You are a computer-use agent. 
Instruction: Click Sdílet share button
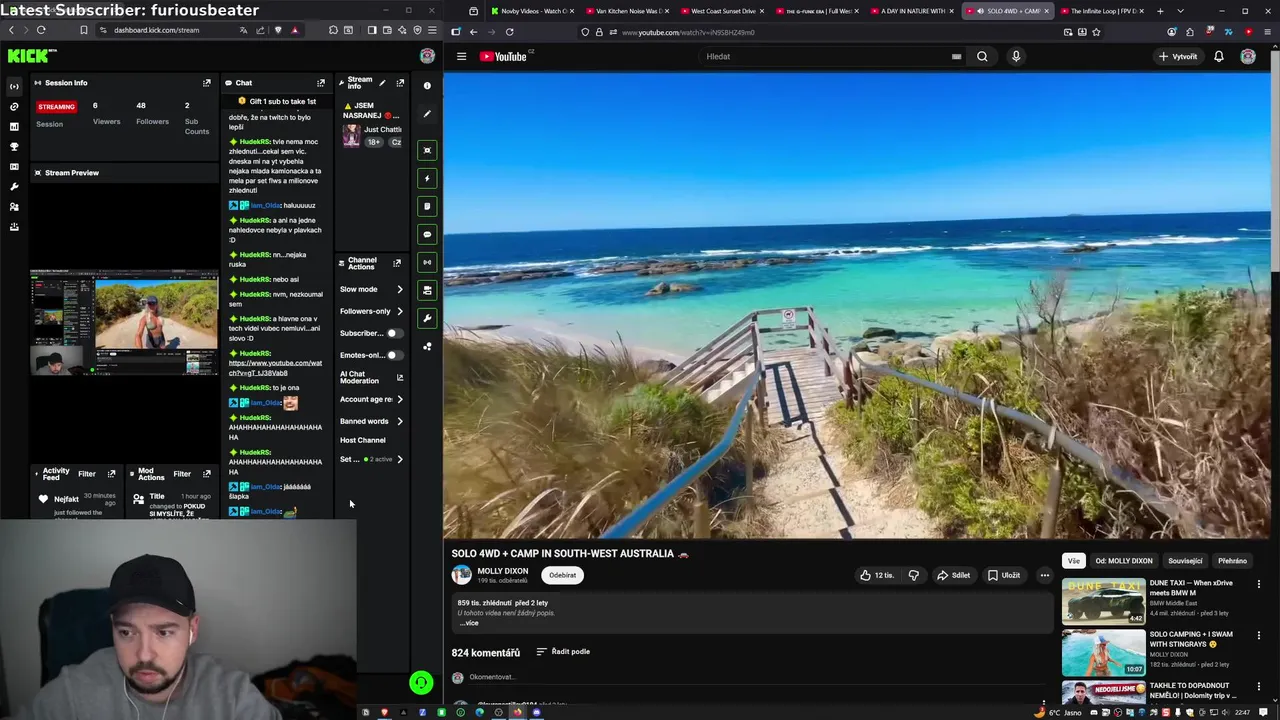(x=953, y=575)
